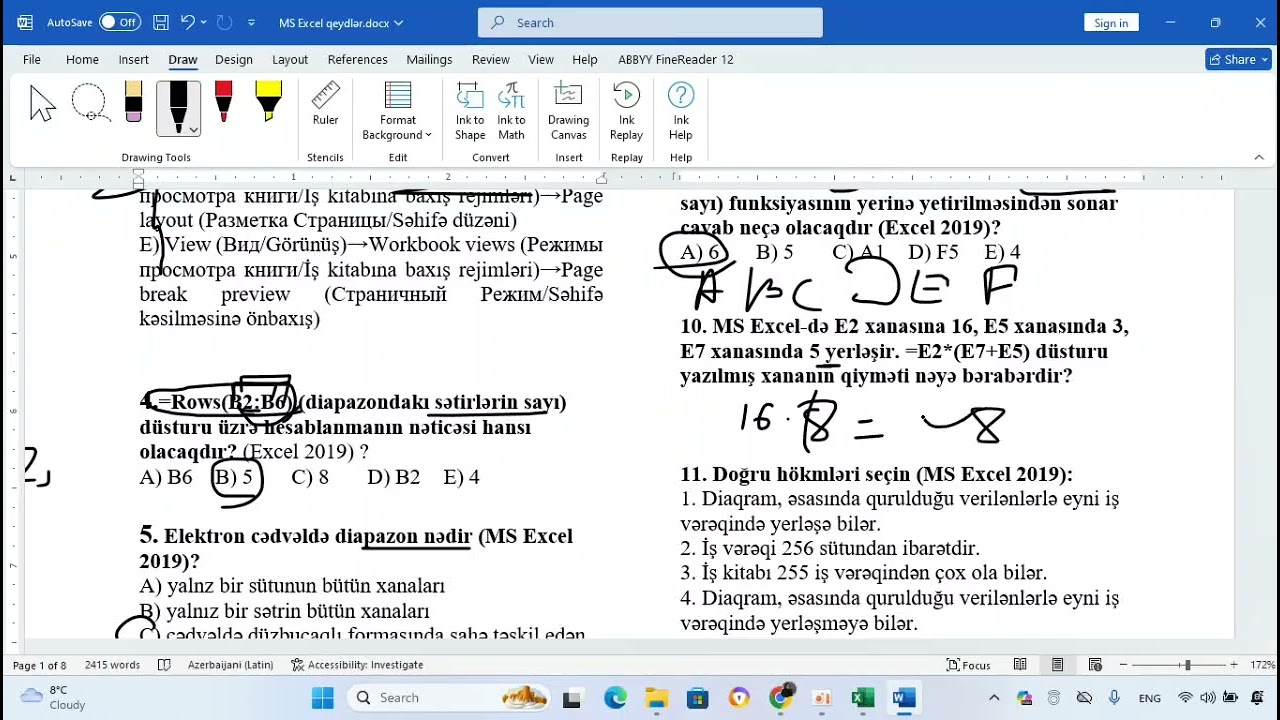
Task: Open the Mailings tab
Action: point(429,59)
